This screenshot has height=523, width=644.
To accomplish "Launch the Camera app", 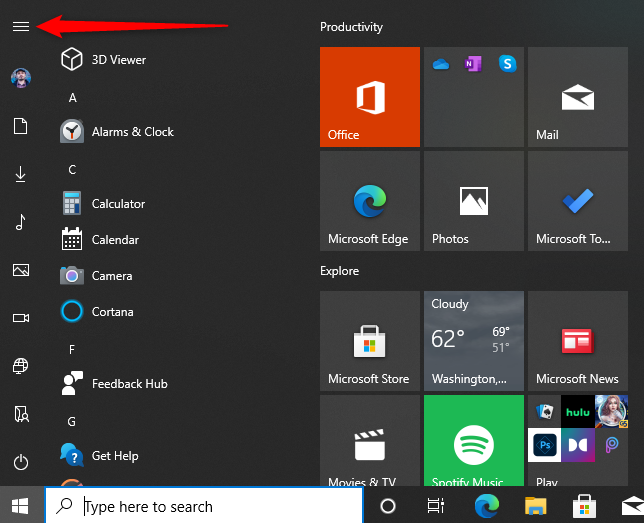I will 97,276.
